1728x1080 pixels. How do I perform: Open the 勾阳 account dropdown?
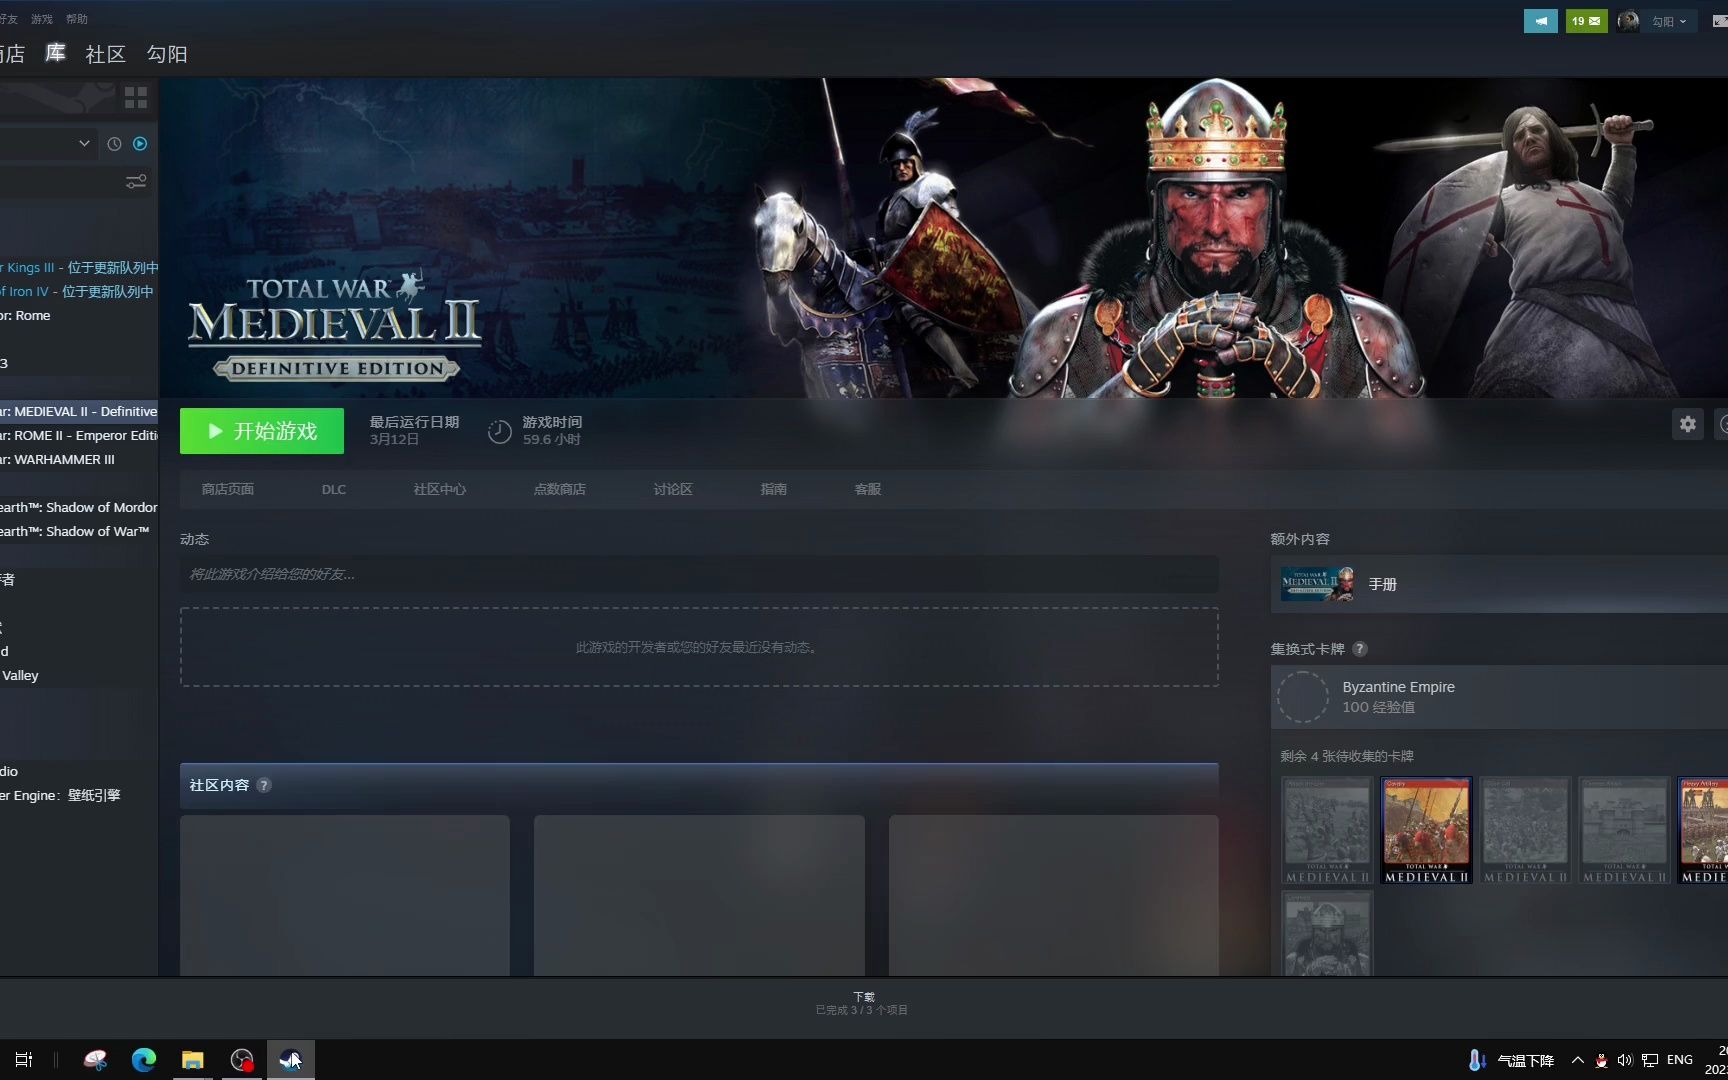point(1669,21)
